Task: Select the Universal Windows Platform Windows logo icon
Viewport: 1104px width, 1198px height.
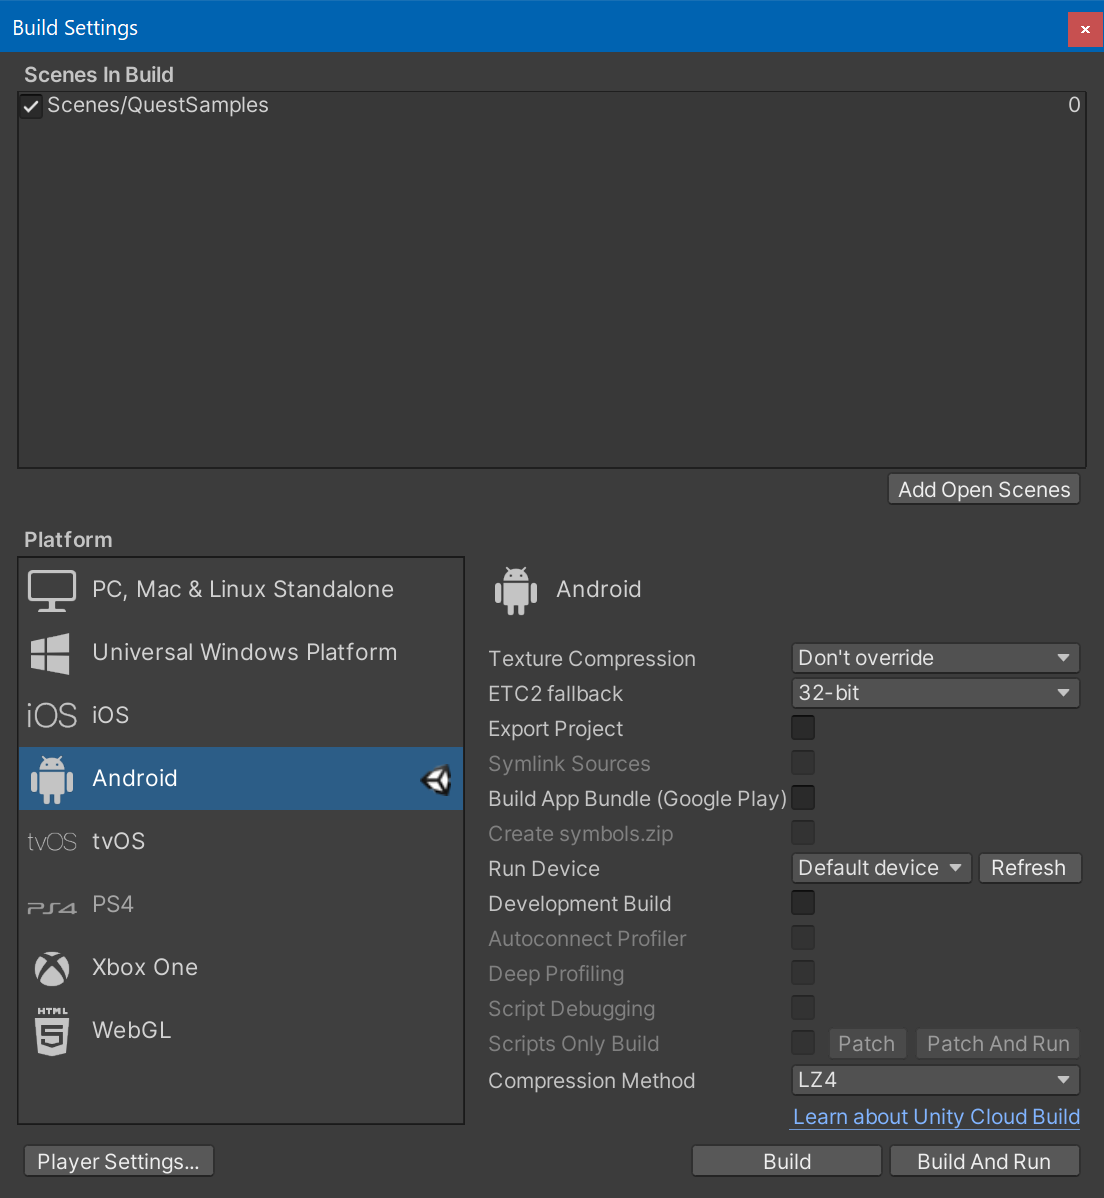Action: pos(51,653)
